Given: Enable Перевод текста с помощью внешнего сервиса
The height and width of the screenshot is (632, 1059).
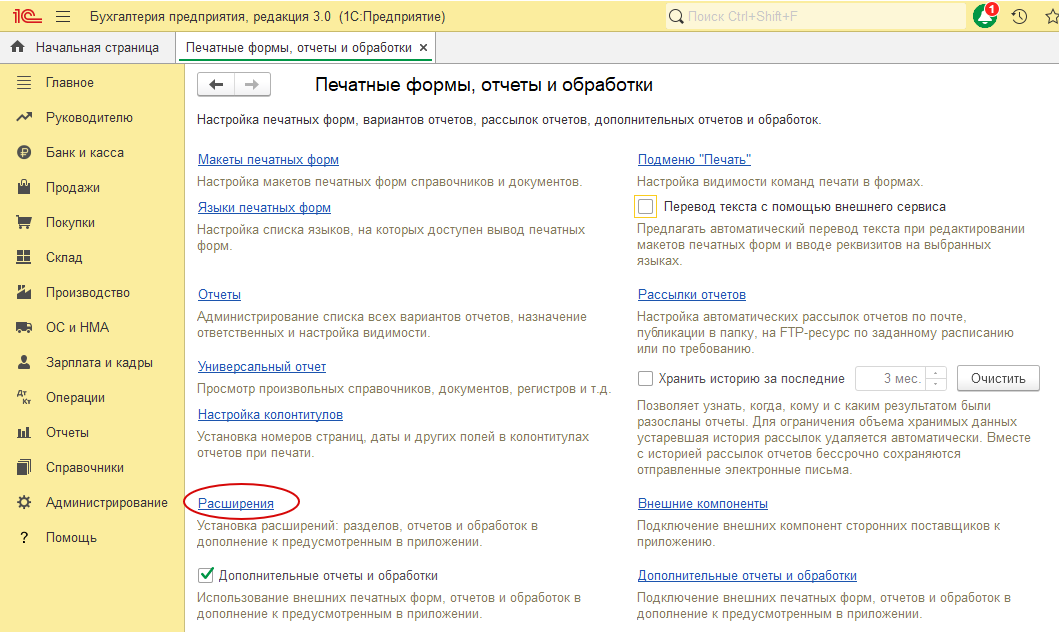Looking at the screenshot, I should click(645, 206).
